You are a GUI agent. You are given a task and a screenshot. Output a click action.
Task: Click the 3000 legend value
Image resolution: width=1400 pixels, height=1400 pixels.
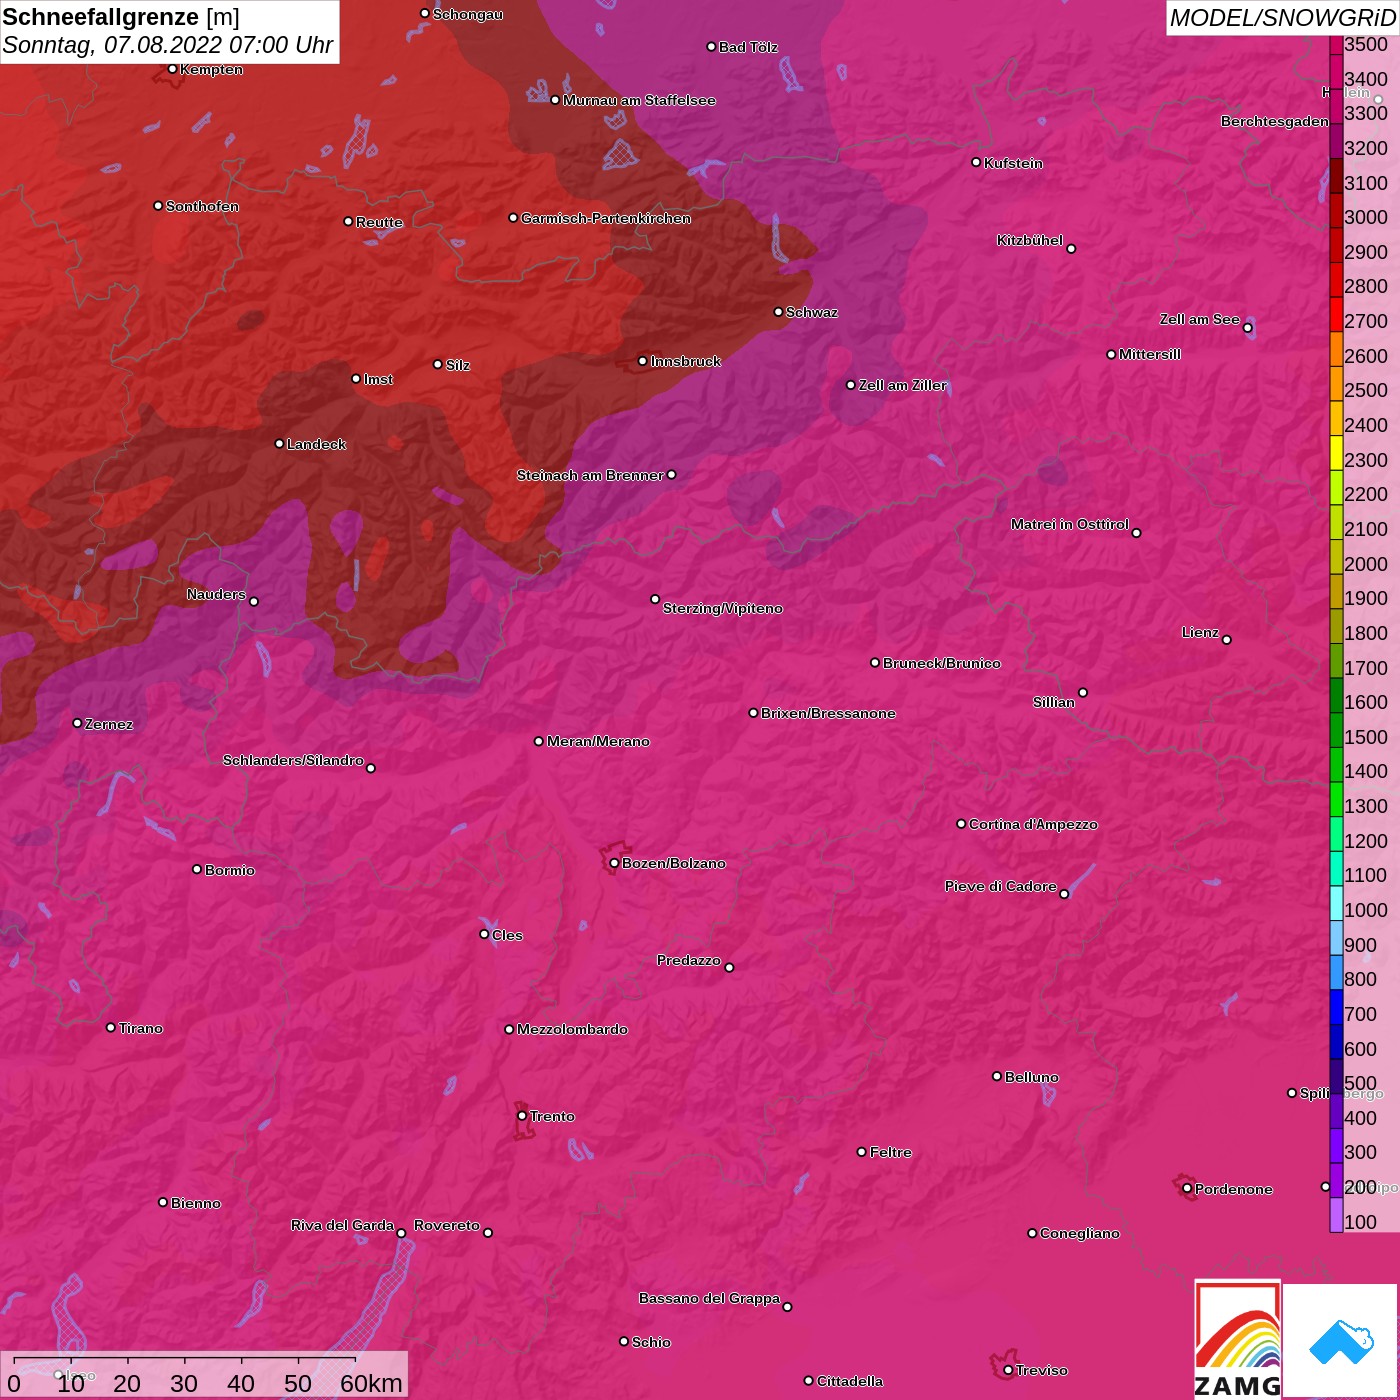[x=1366, y=217]
